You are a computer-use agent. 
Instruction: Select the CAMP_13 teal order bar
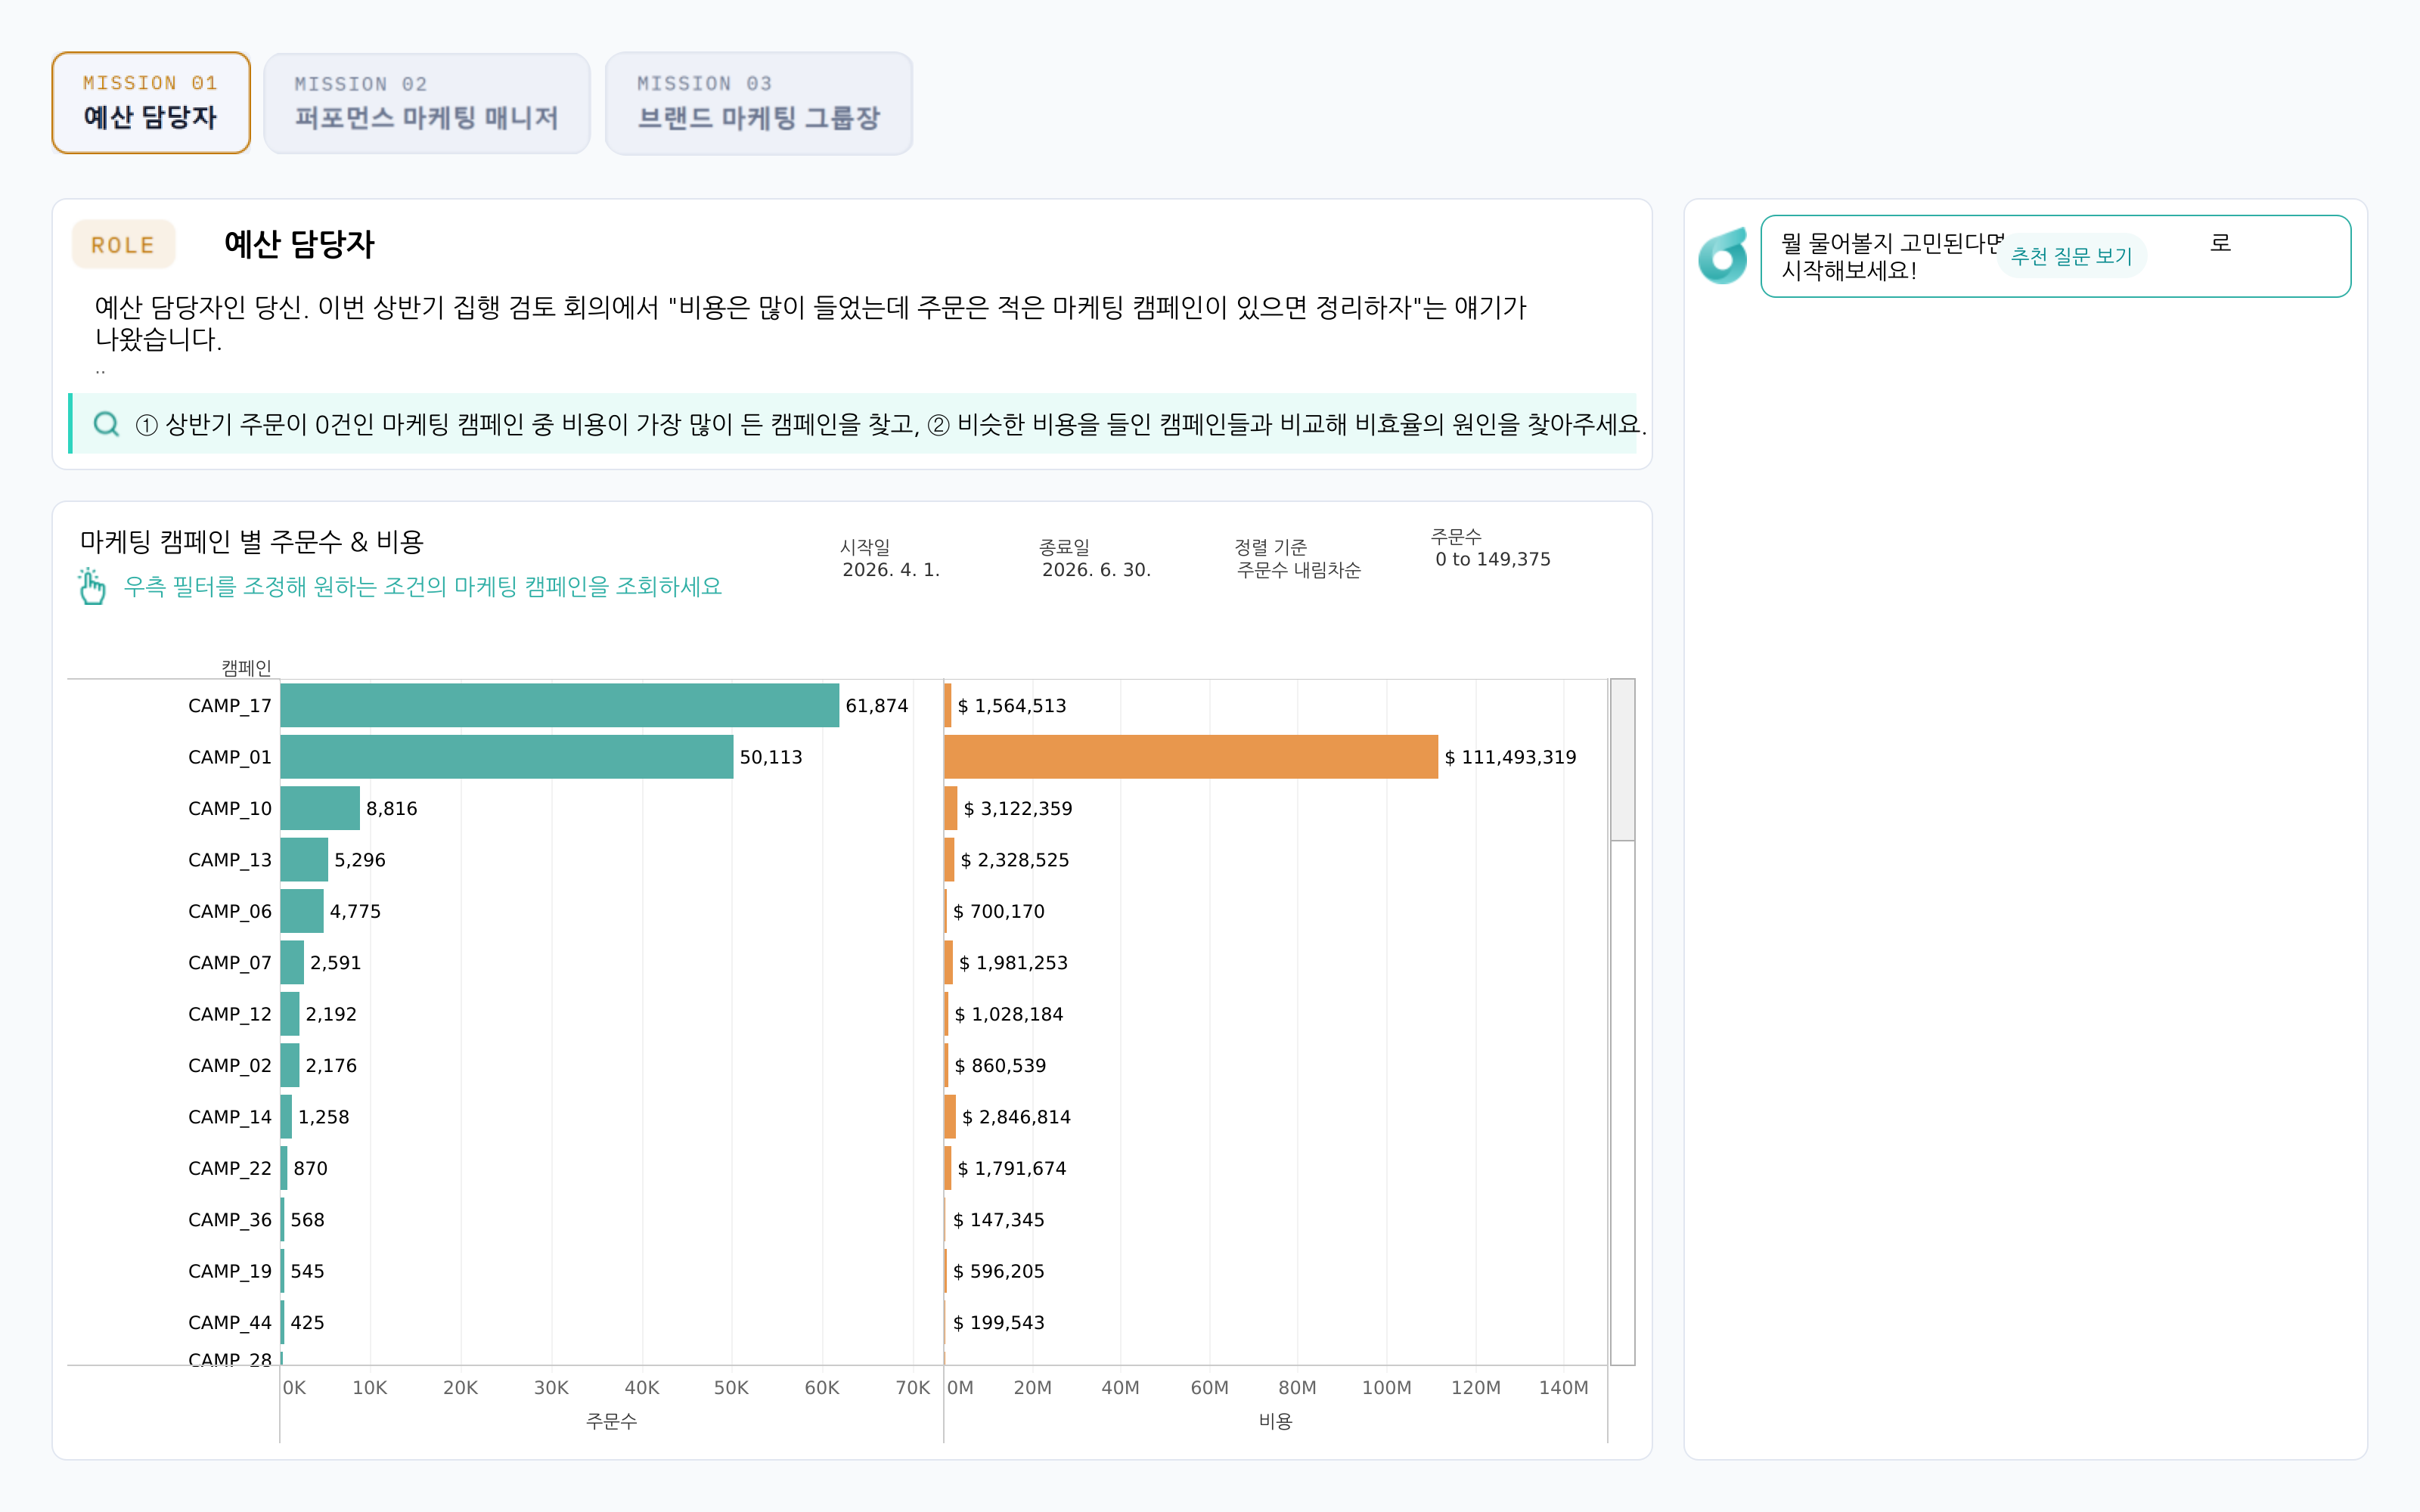coord(304,860)
